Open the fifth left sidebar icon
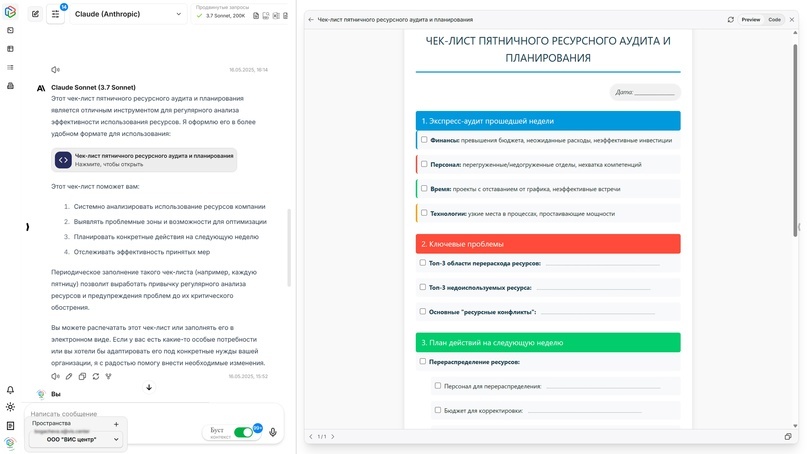The width and height of the screenshot is (807, 454). (x=10, y=86)
